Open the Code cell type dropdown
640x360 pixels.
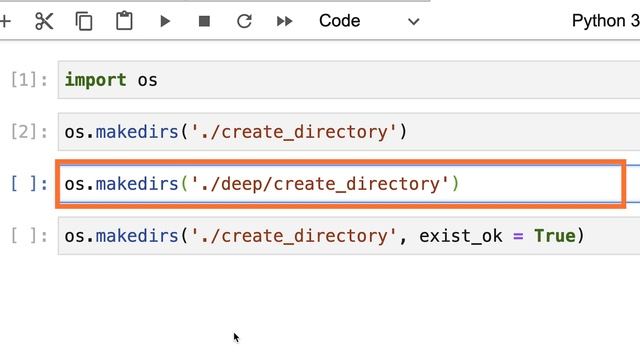(x=369, y=21)
